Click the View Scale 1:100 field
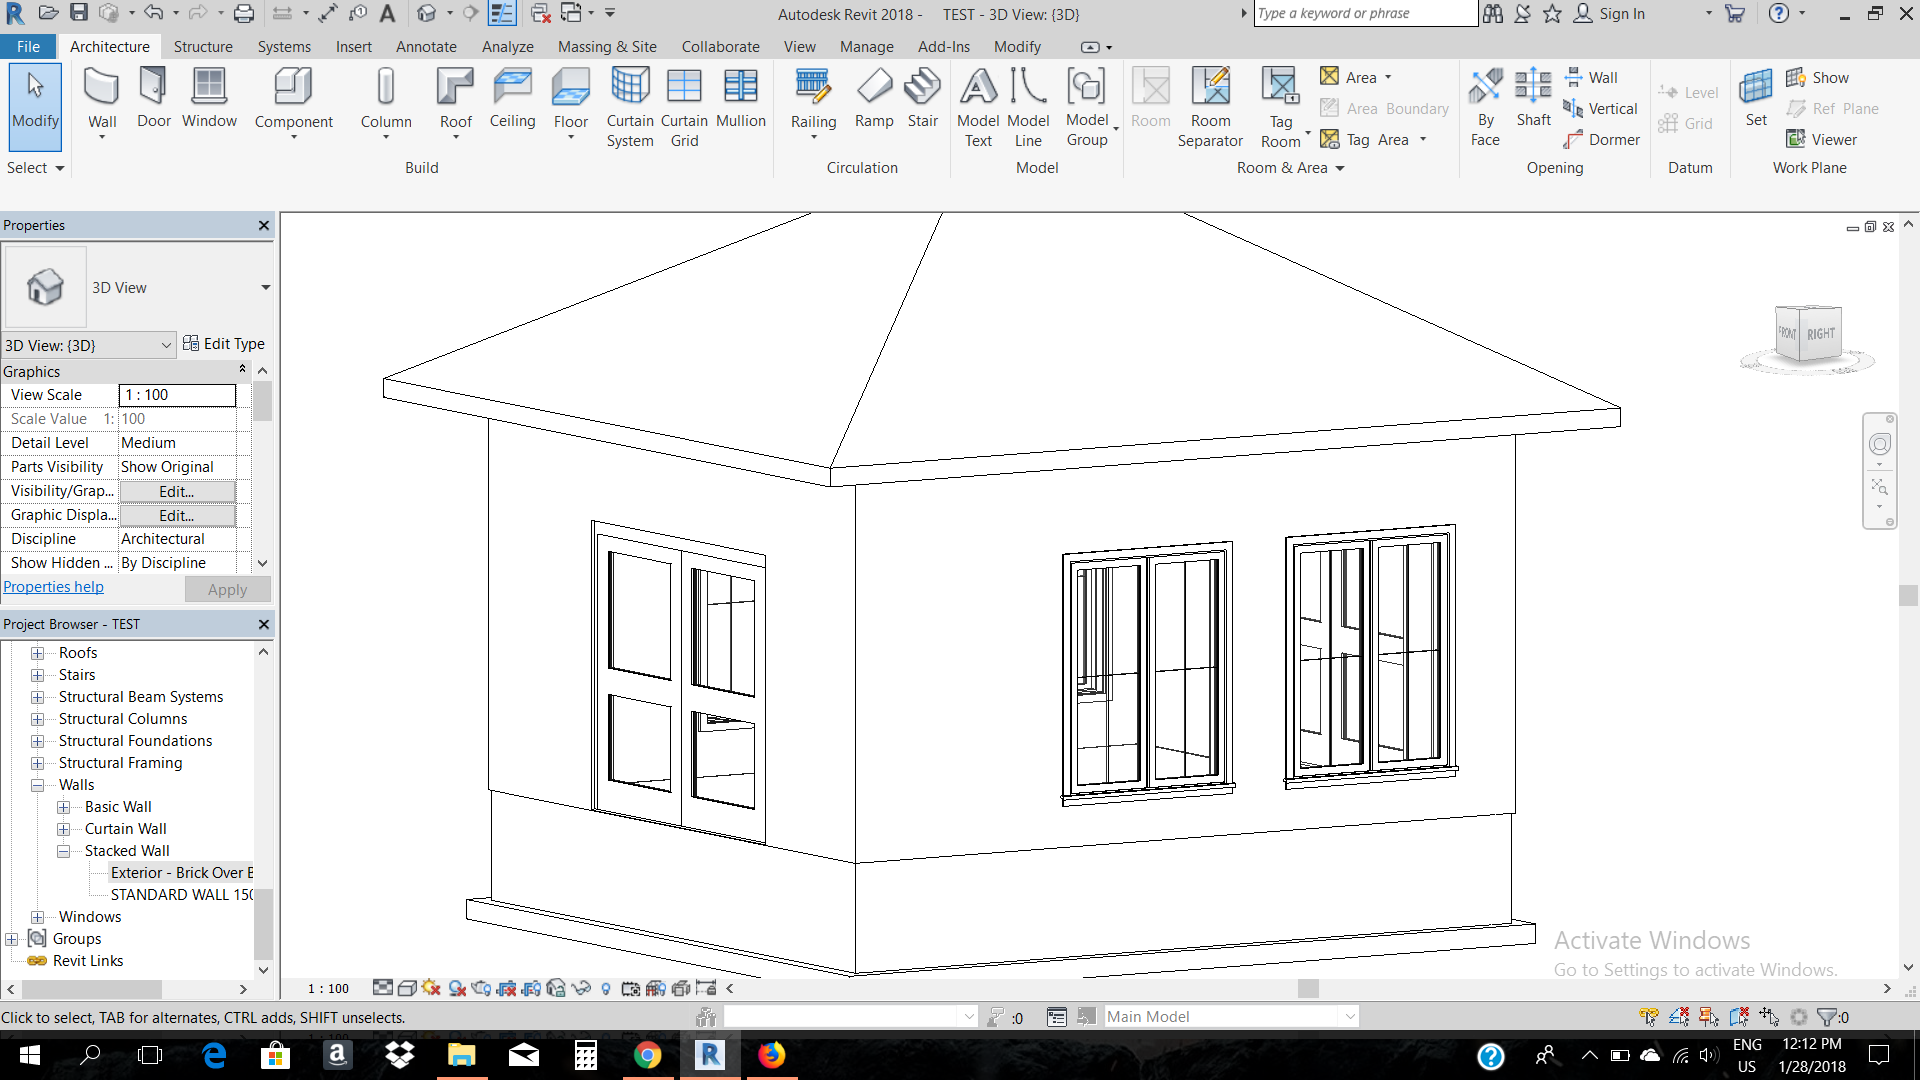Image resolution: width=1920 pixels, height=1080 pixels. 177,395
